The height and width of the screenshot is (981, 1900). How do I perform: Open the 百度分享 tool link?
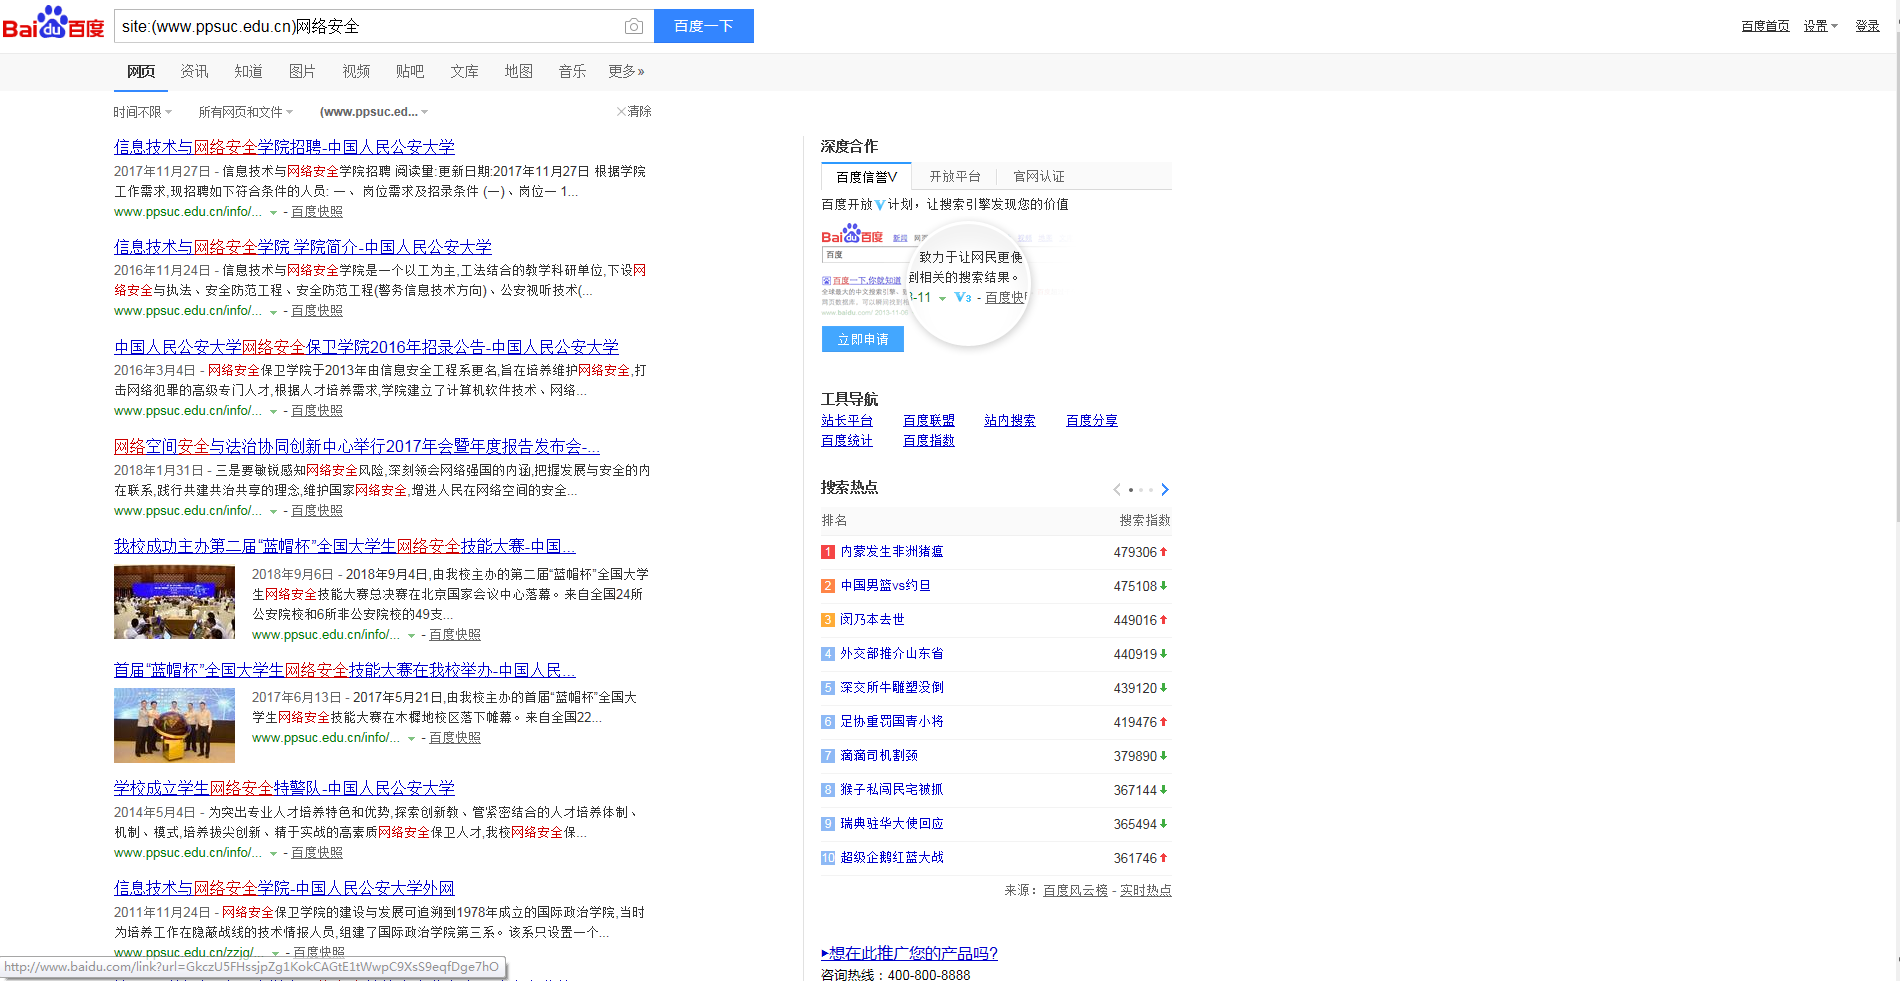[1092, 421]
